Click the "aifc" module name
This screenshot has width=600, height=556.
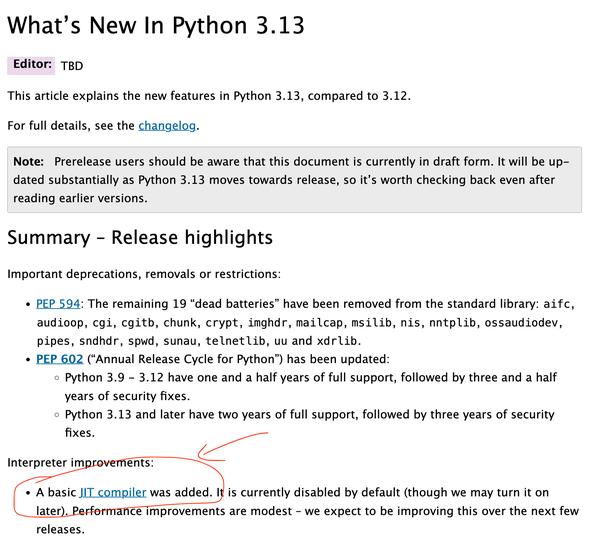[x=557, y=304]
